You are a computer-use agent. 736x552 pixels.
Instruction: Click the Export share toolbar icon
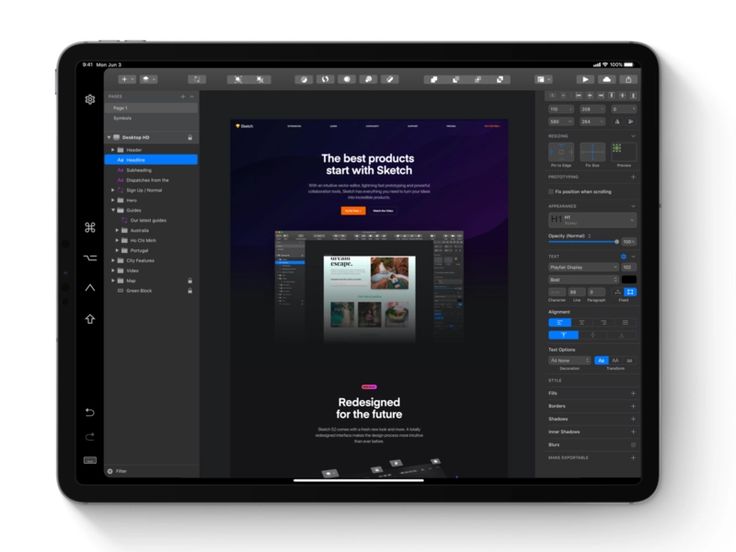click(629, 79)
